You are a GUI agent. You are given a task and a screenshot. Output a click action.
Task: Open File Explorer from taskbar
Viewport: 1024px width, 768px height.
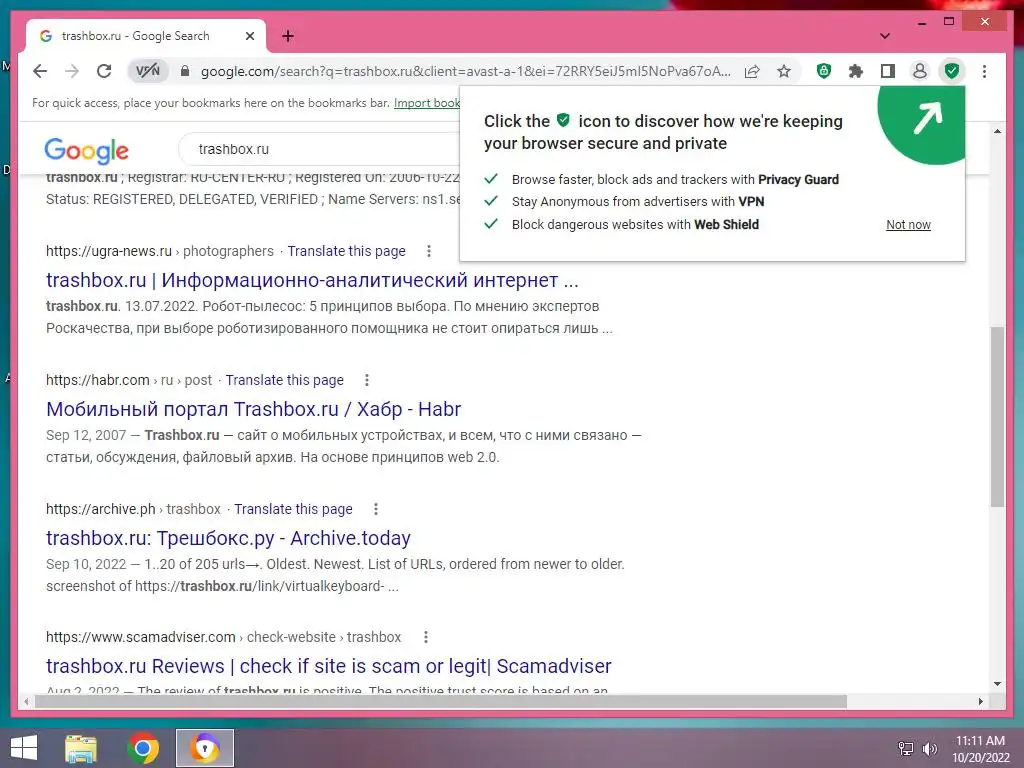pyautogui.click(x=81, y=748)
